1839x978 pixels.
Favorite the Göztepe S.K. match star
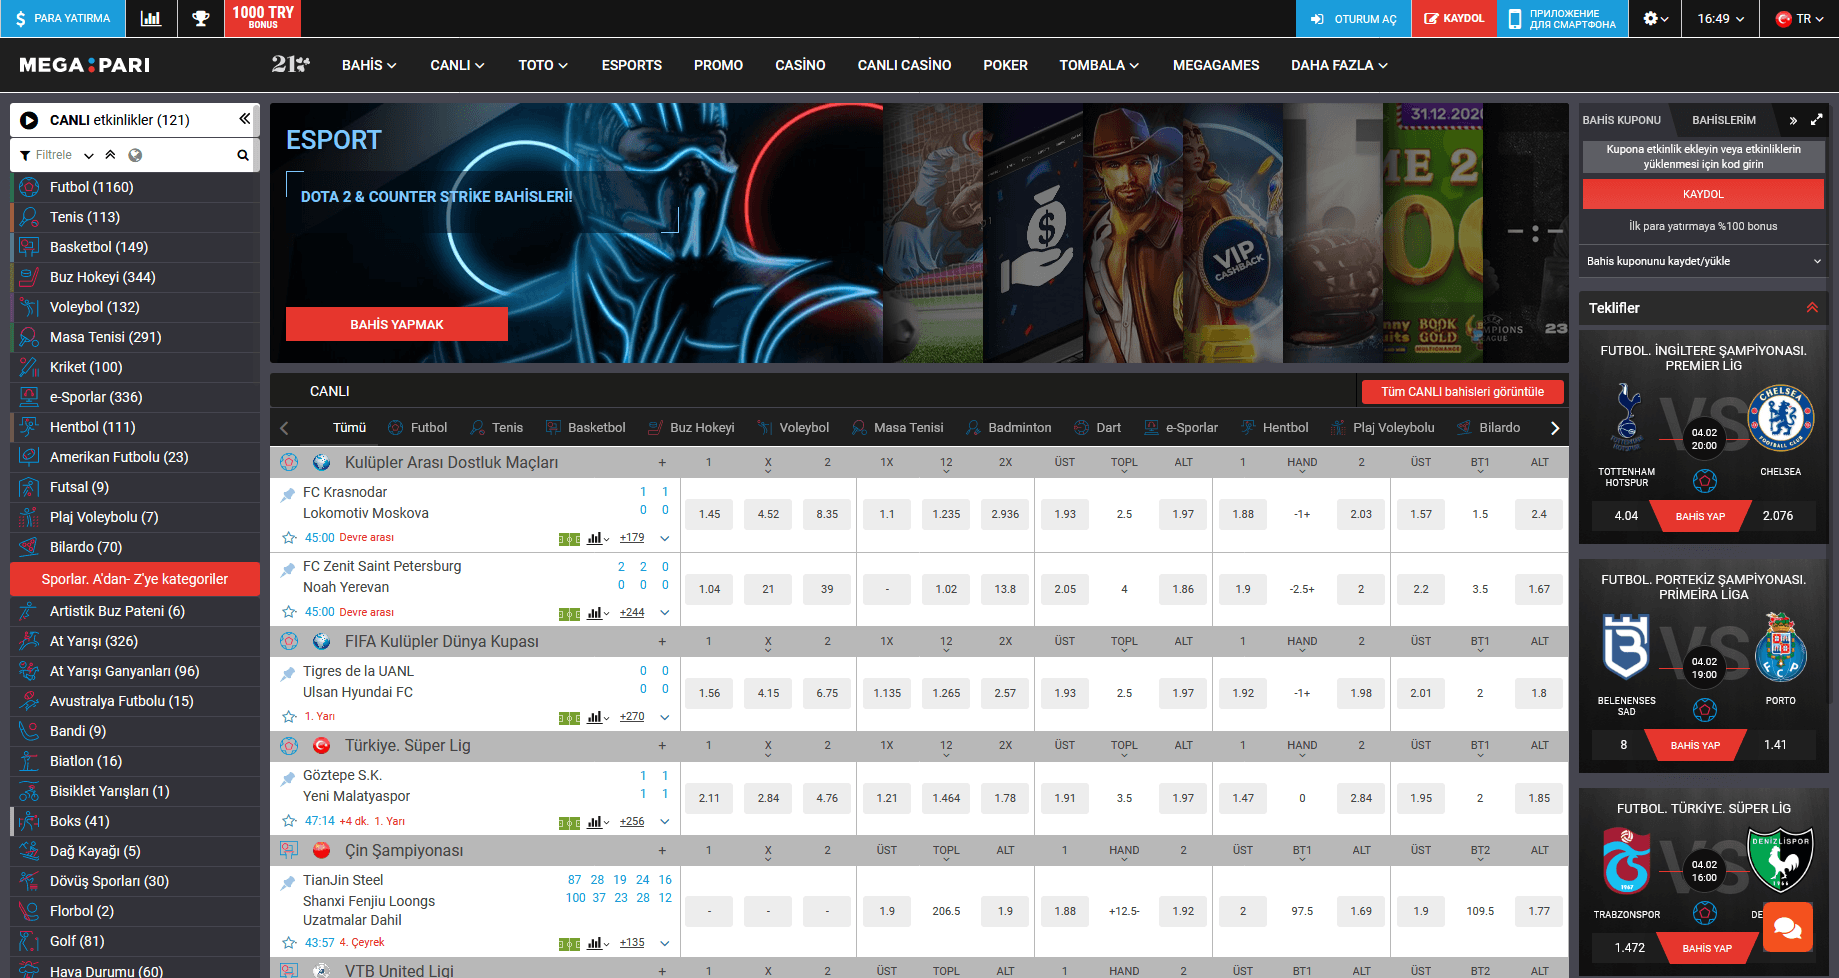289,822
